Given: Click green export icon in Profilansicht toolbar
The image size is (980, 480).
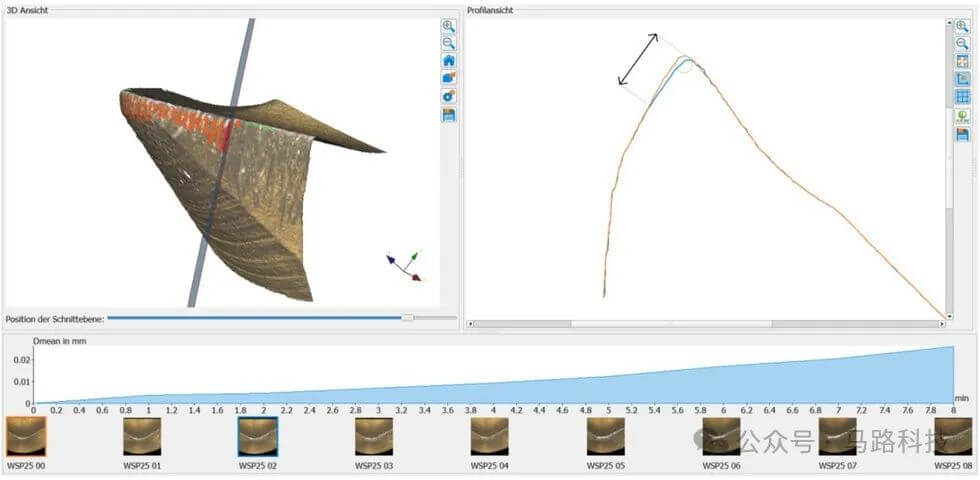Looking at the screenshot, I should (x=962, y=116).
